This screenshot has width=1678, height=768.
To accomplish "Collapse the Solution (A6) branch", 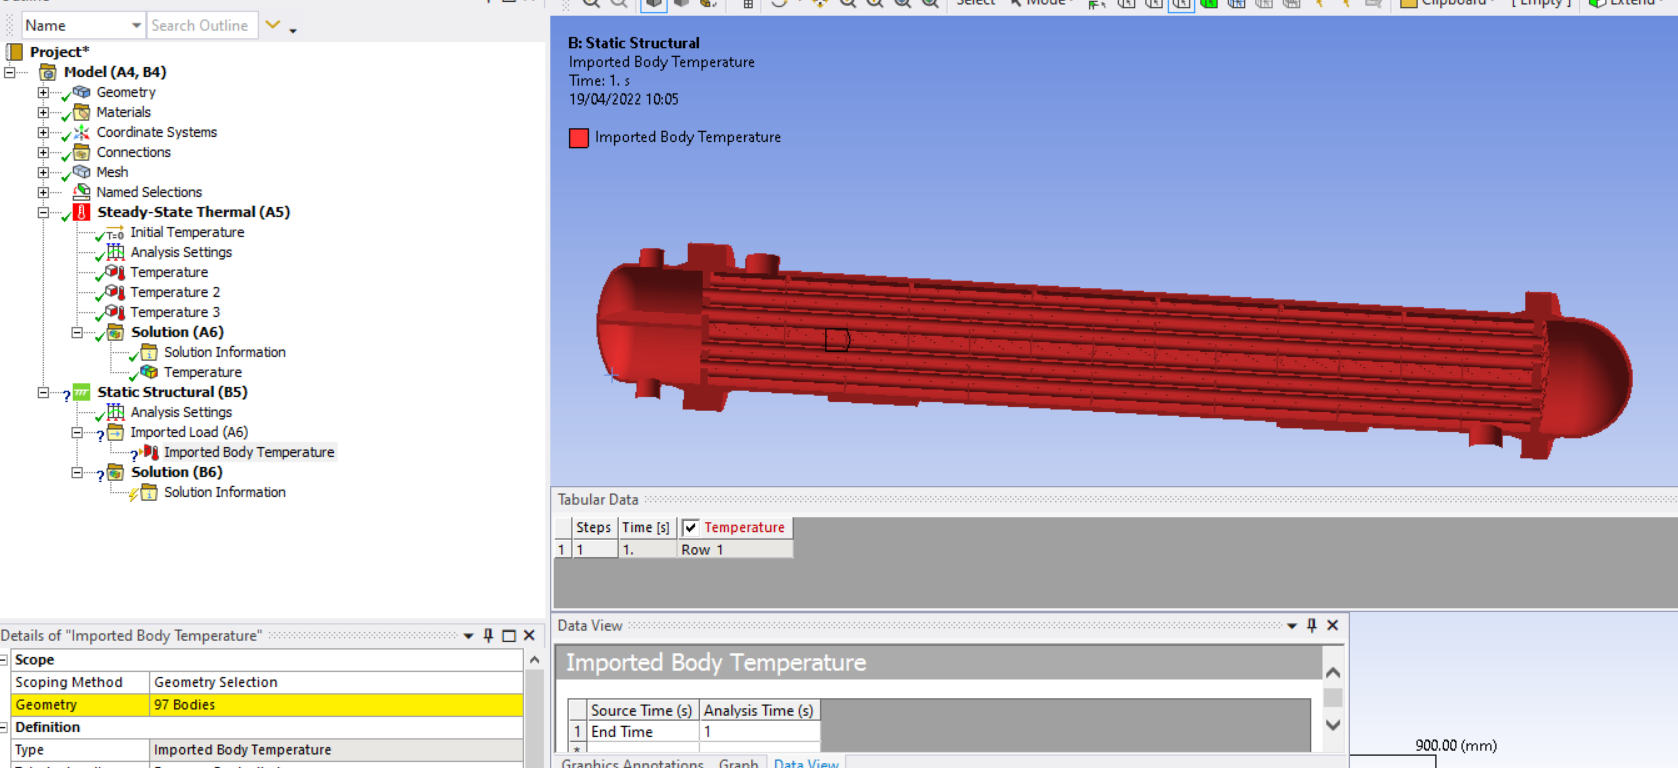I will pos(77,332).
